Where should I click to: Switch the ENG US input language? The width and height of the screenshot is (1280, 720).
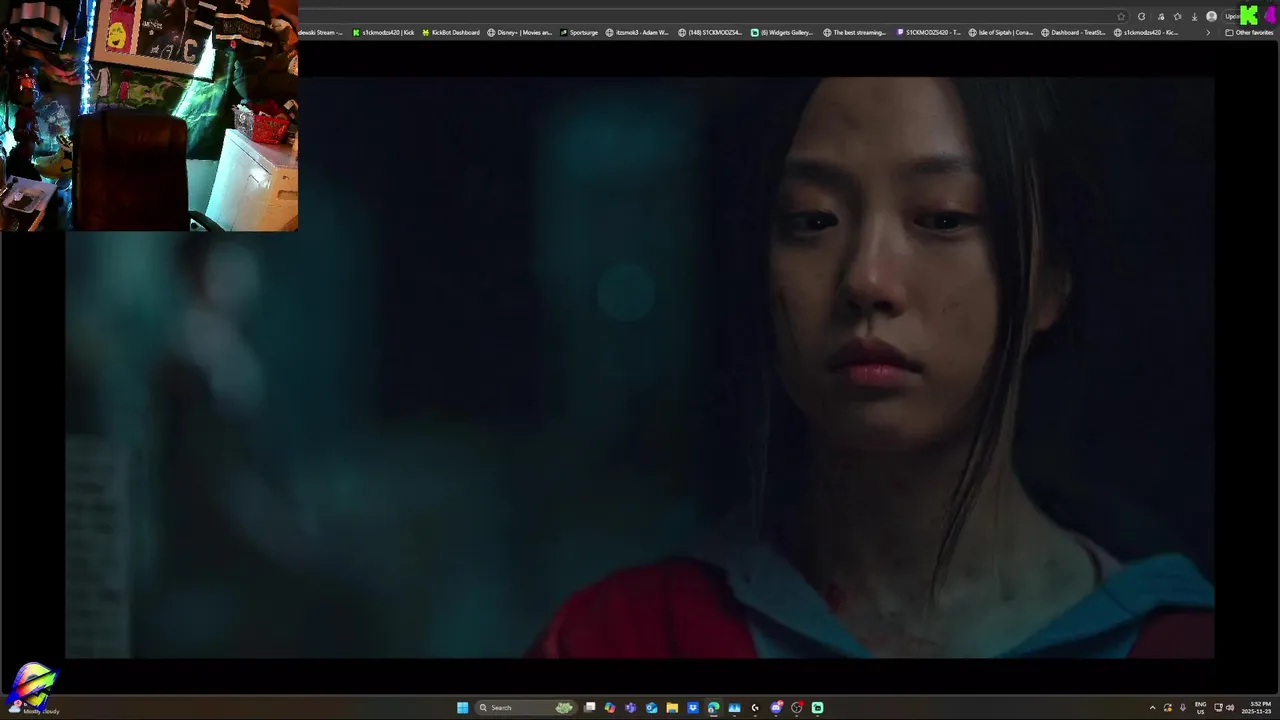[1201, 708]
